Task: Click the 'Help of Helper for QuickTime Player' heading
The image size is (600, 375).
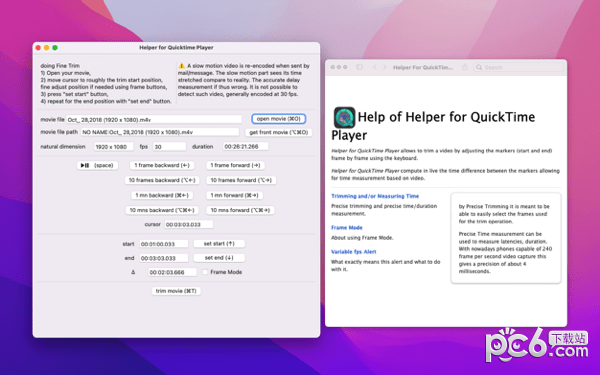Action: click(x=434, y=126)
